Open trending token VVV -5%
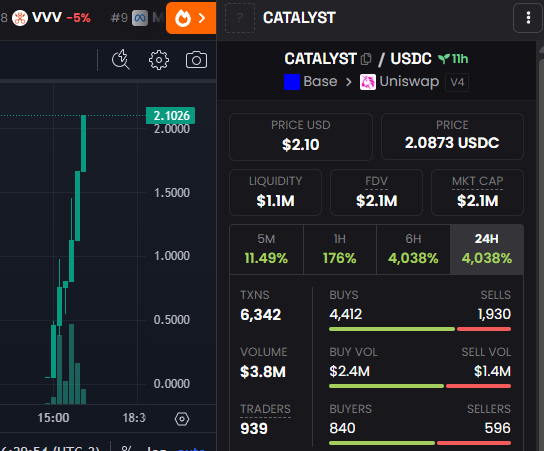This screenshot has height=451, width=544. tap(51, 17)
